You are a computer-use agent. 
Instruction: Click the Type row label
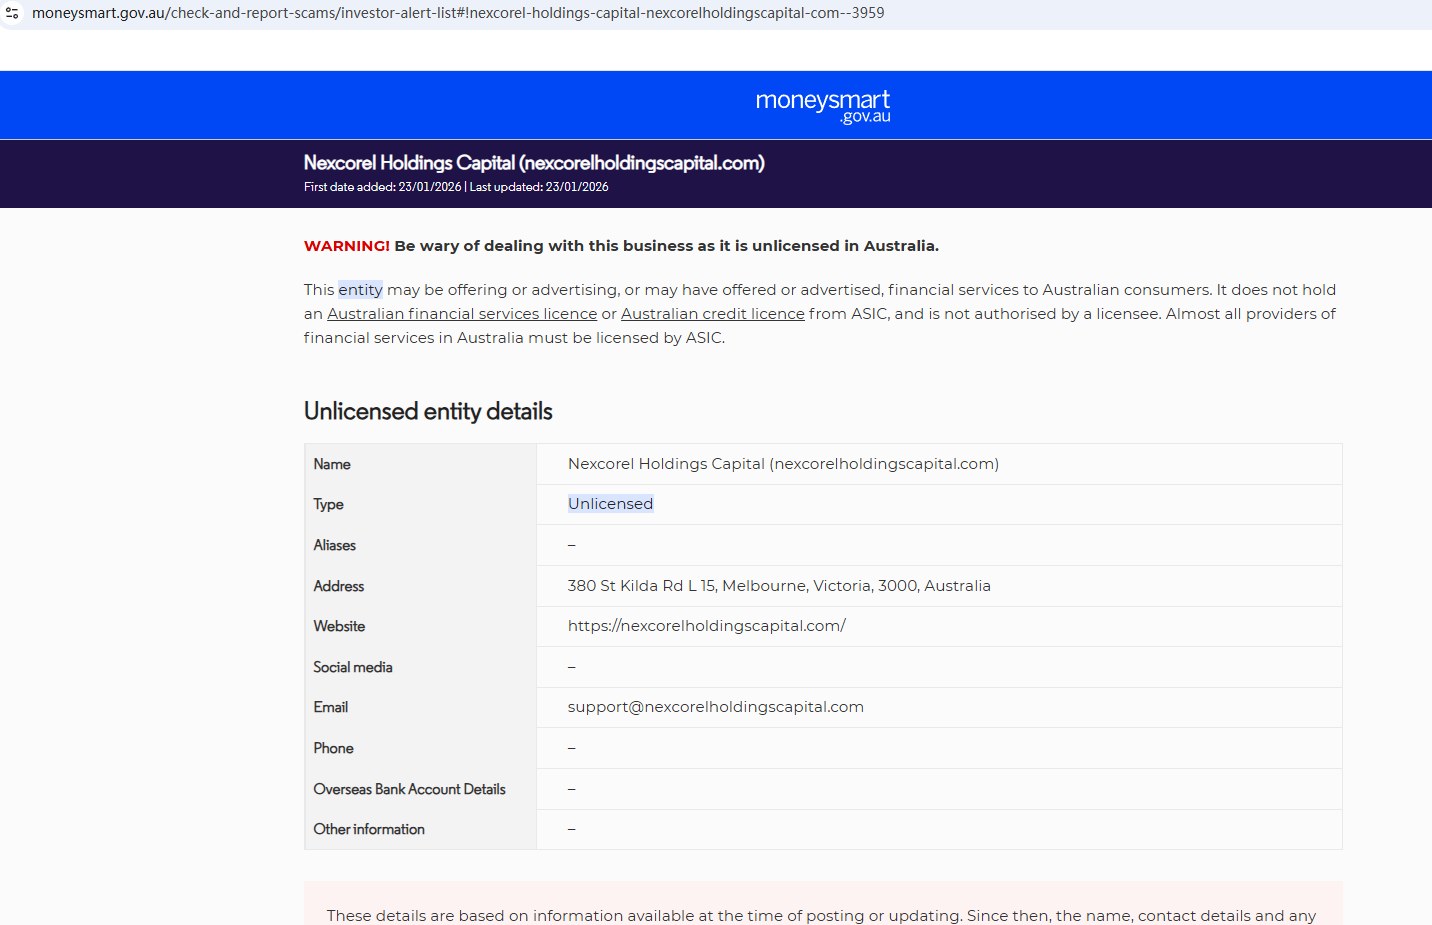(328, 504)
